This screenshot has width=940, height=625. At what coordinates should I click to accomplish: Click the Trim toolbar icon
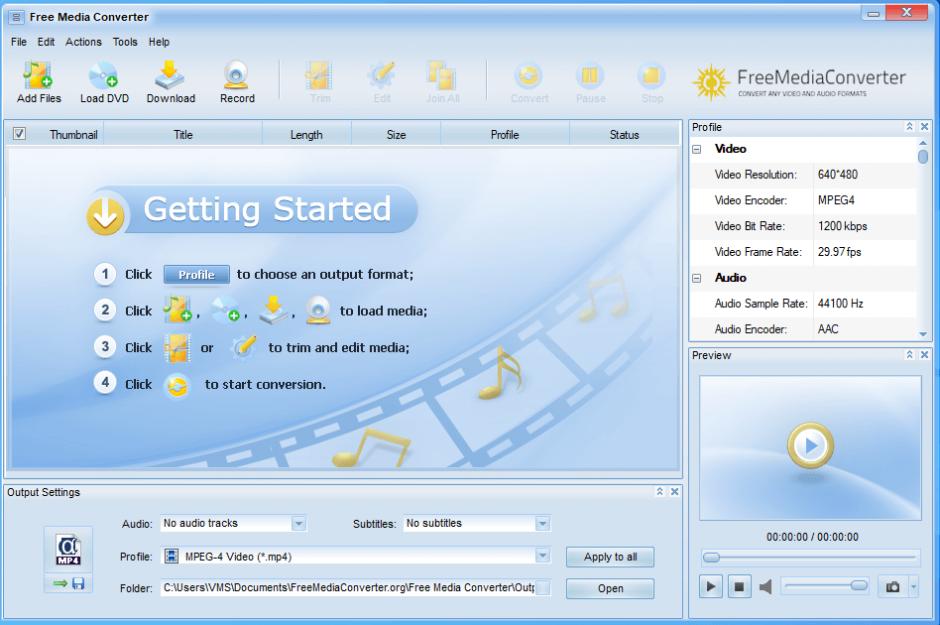click(319, 76)
